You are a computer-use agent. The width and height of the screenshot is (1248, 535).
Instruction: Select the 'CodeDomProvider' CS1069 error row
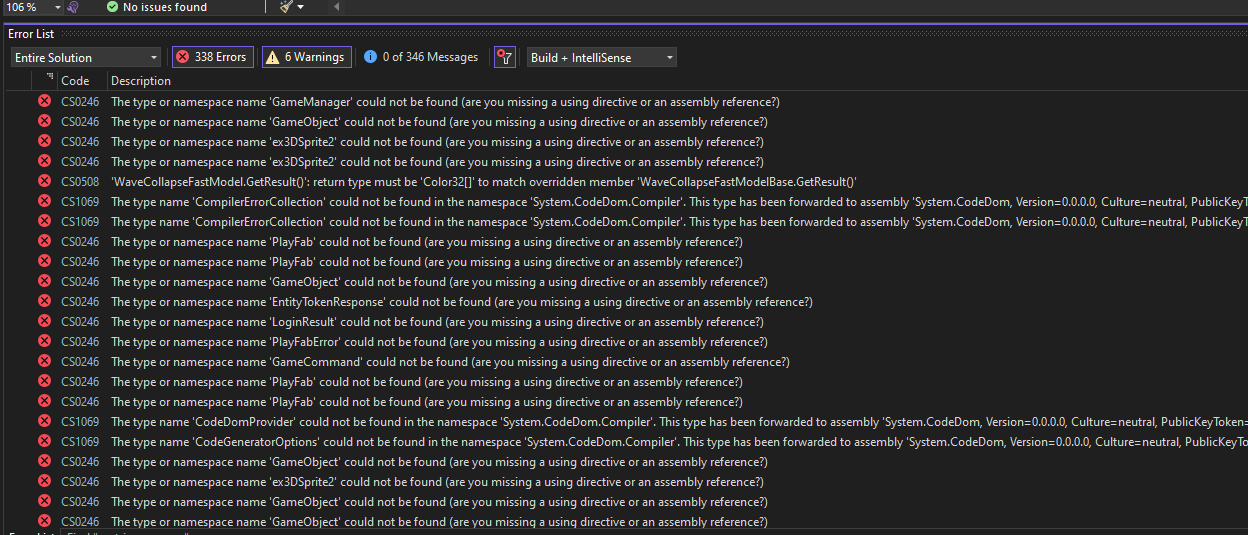(x=600, y=422)
